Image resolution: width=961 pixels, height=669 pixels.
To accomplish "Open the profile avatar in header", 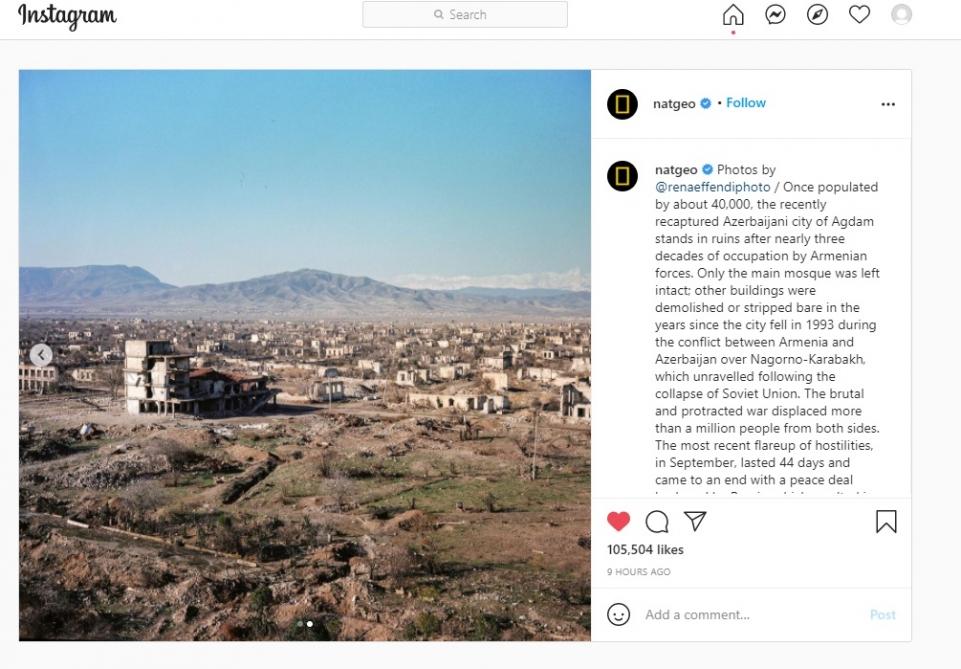I will pos(902,14).
